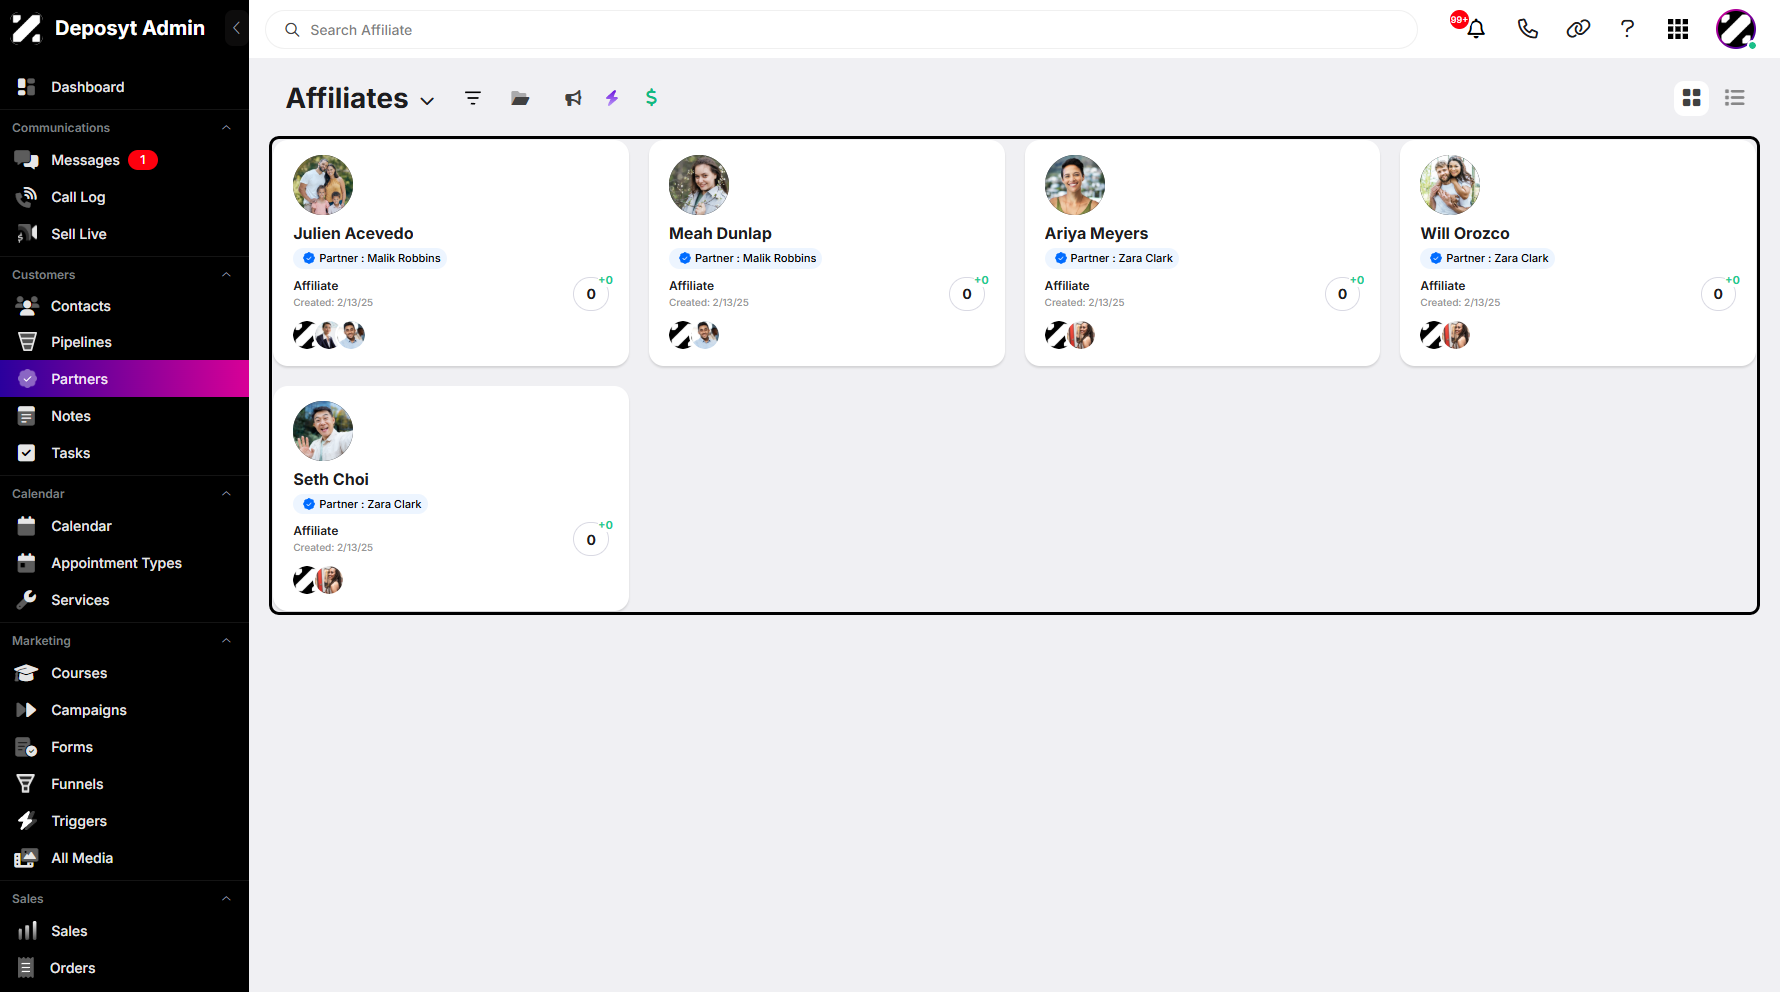This screenshot has height=992, width=1780.
Task: Open Julien Acevedo affiliate name
Action: point(353,233)
